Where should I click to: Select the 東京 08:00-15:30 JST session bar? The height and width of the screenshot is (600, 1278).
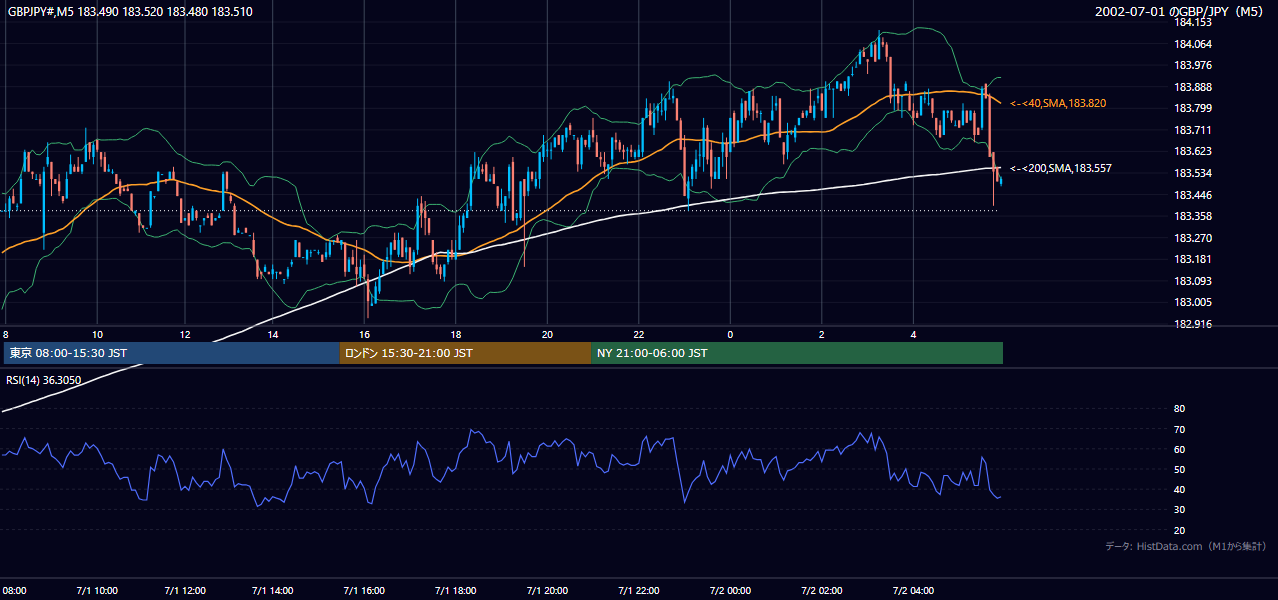tap(172, 353)
